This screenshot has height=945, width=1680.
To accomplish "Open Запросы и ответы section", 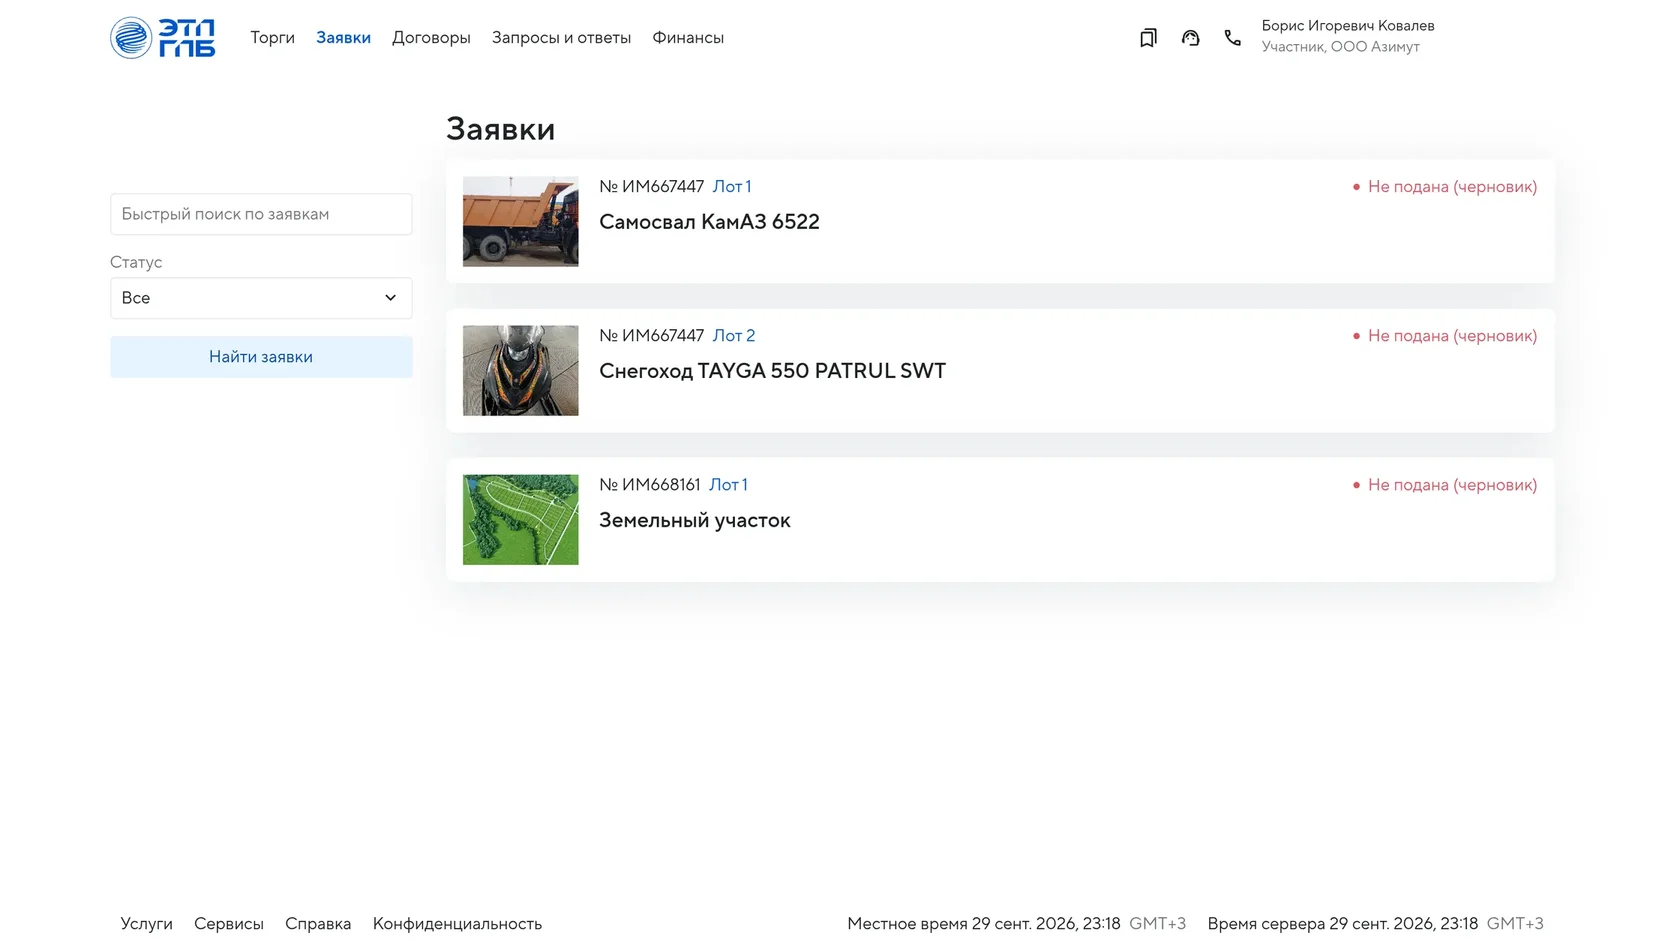I will (x=561, y=38).
